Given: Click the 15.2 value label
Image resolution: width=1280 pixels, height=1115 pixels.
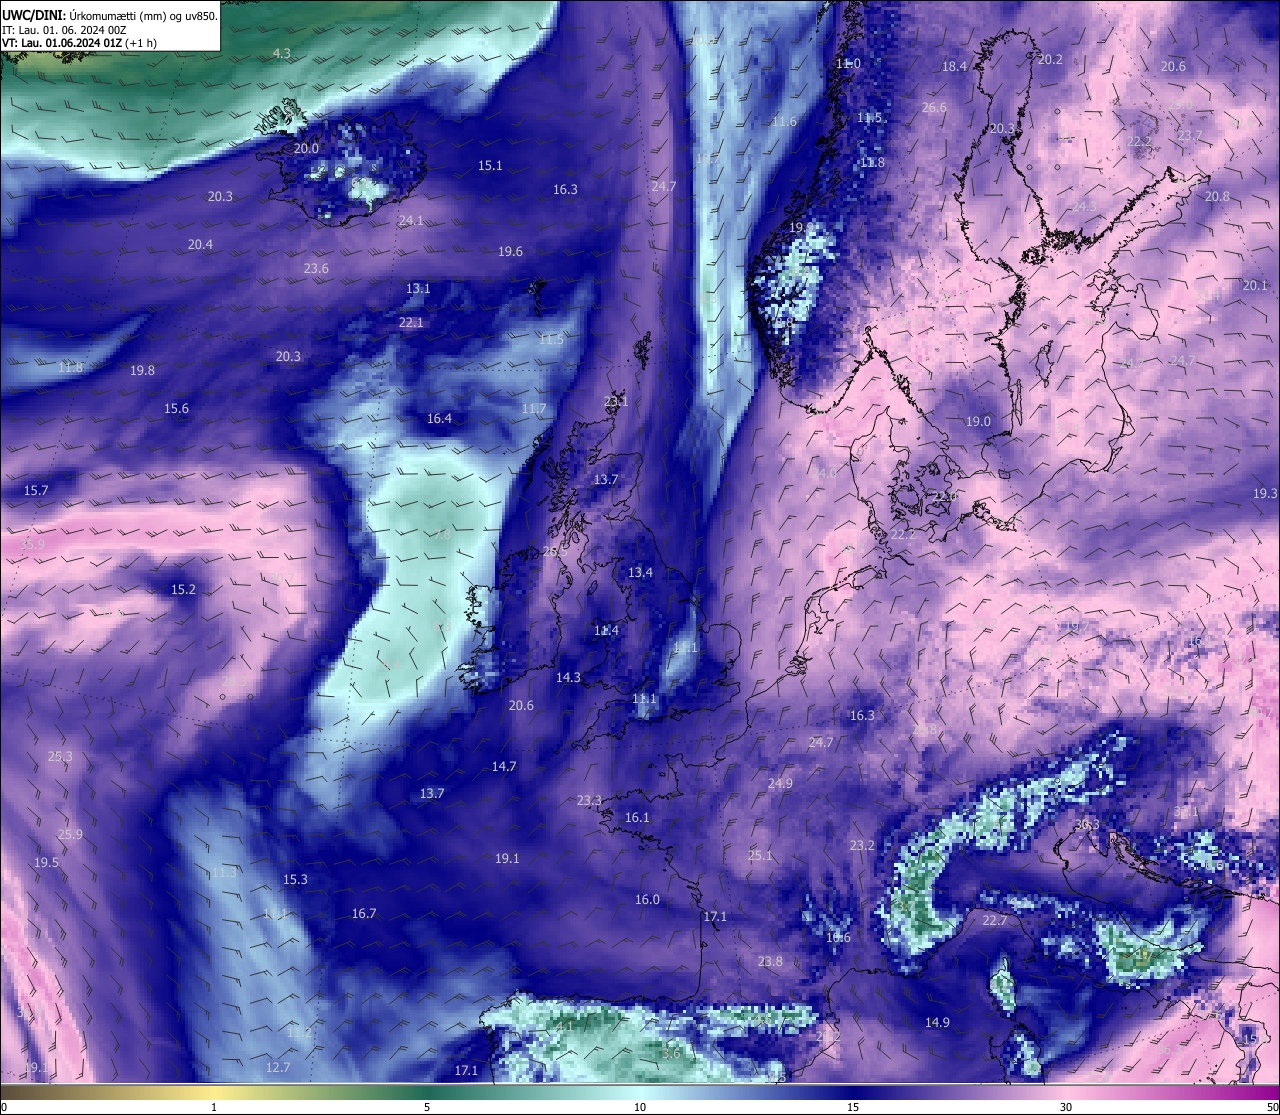Looking at the screenshot, I should [183, 589].
